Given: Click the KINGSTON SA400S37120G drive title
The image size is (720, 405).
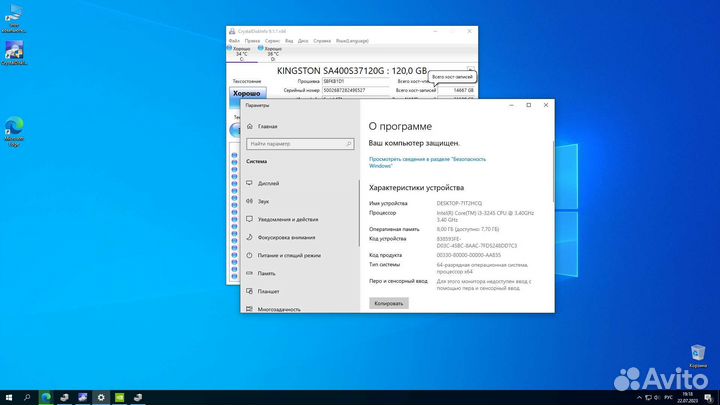Looking at the screenshot, I should [352, 71].
